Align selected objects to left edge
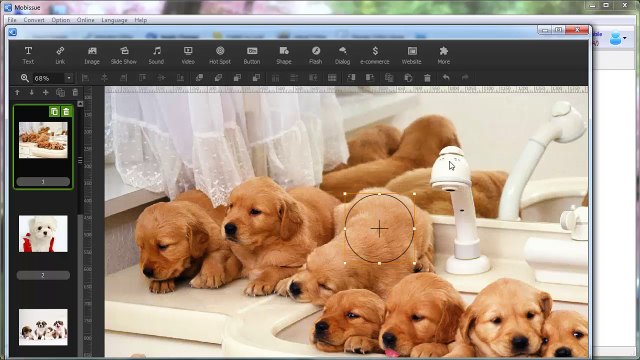 click(85, 78)
